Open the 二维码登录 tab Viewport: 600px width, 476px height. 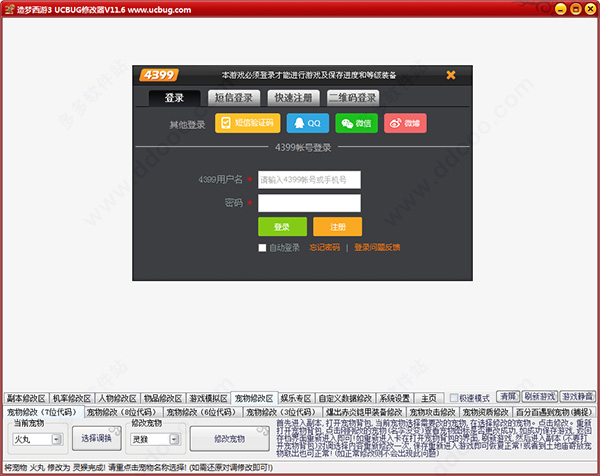(353, 98)
